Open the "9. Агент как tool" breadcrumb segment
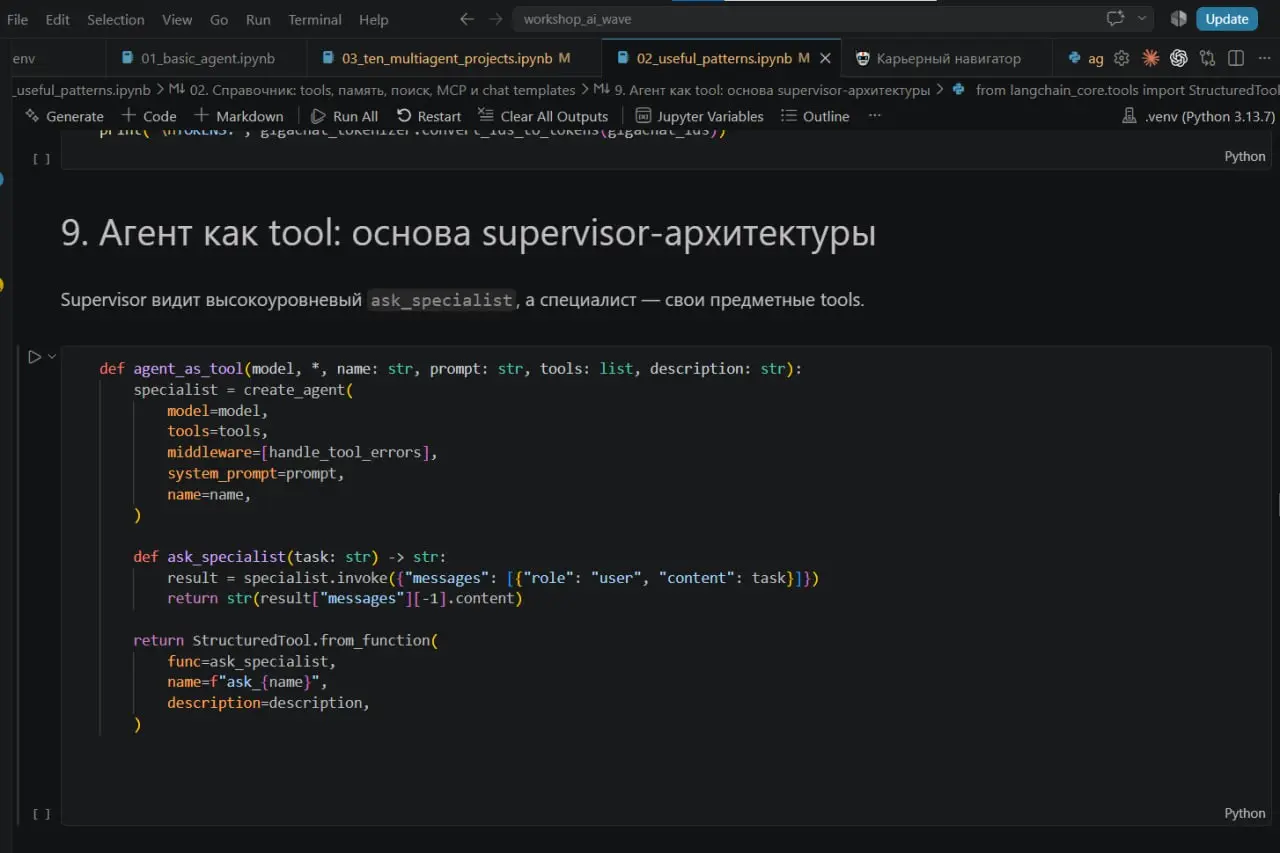This screenshot has height=853, width=1280. 761,90
